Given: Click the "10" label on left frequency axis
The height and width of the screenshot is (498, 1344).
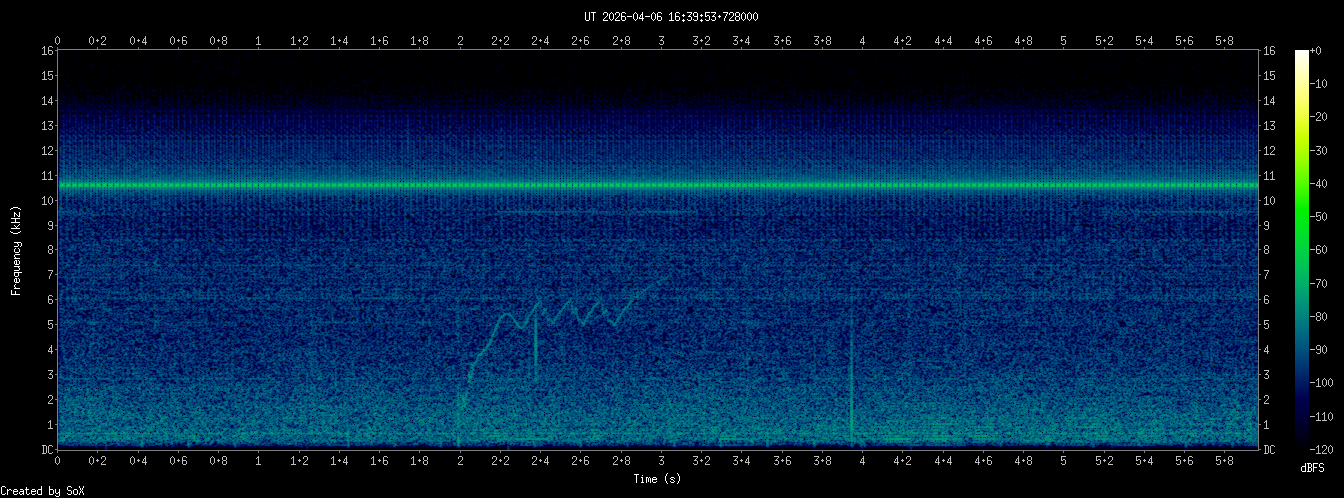Looking at the screenshot, I should [x=46, y=201].
